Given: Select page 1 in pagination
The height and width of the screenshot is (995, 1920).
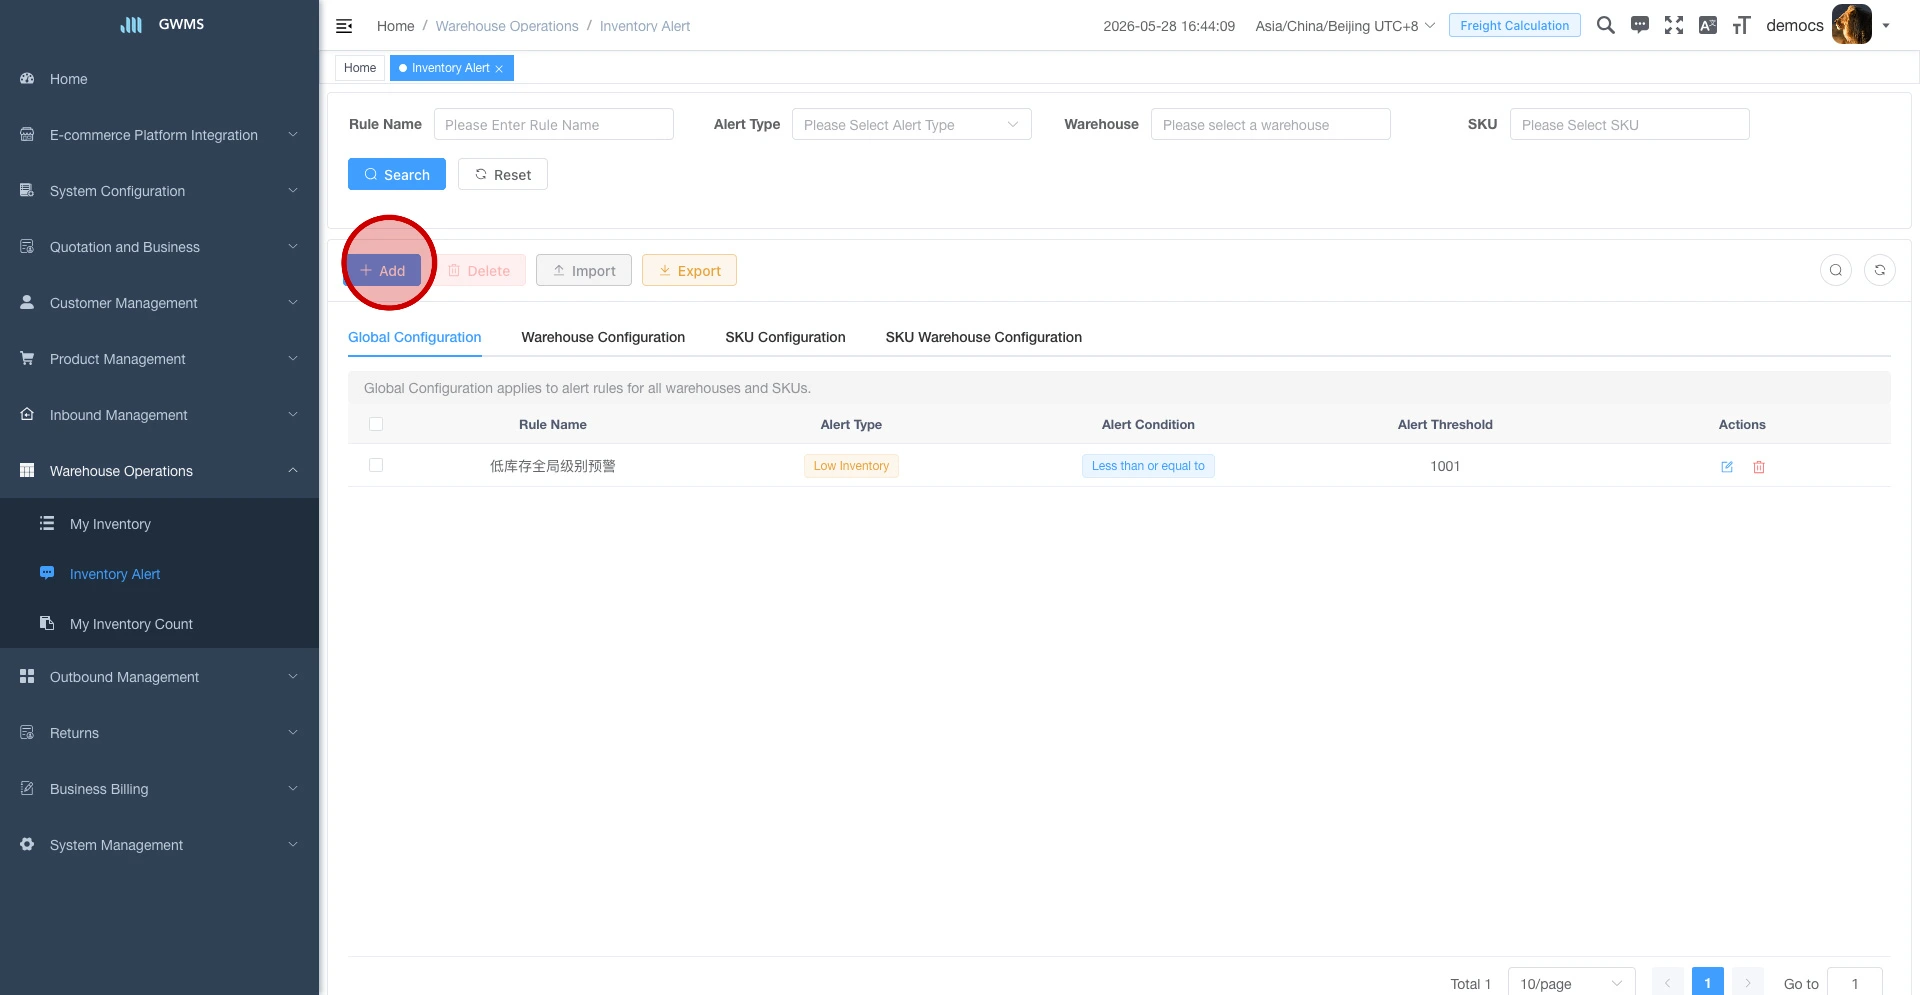Looking at the screenshot, I should pos(1708,983).
